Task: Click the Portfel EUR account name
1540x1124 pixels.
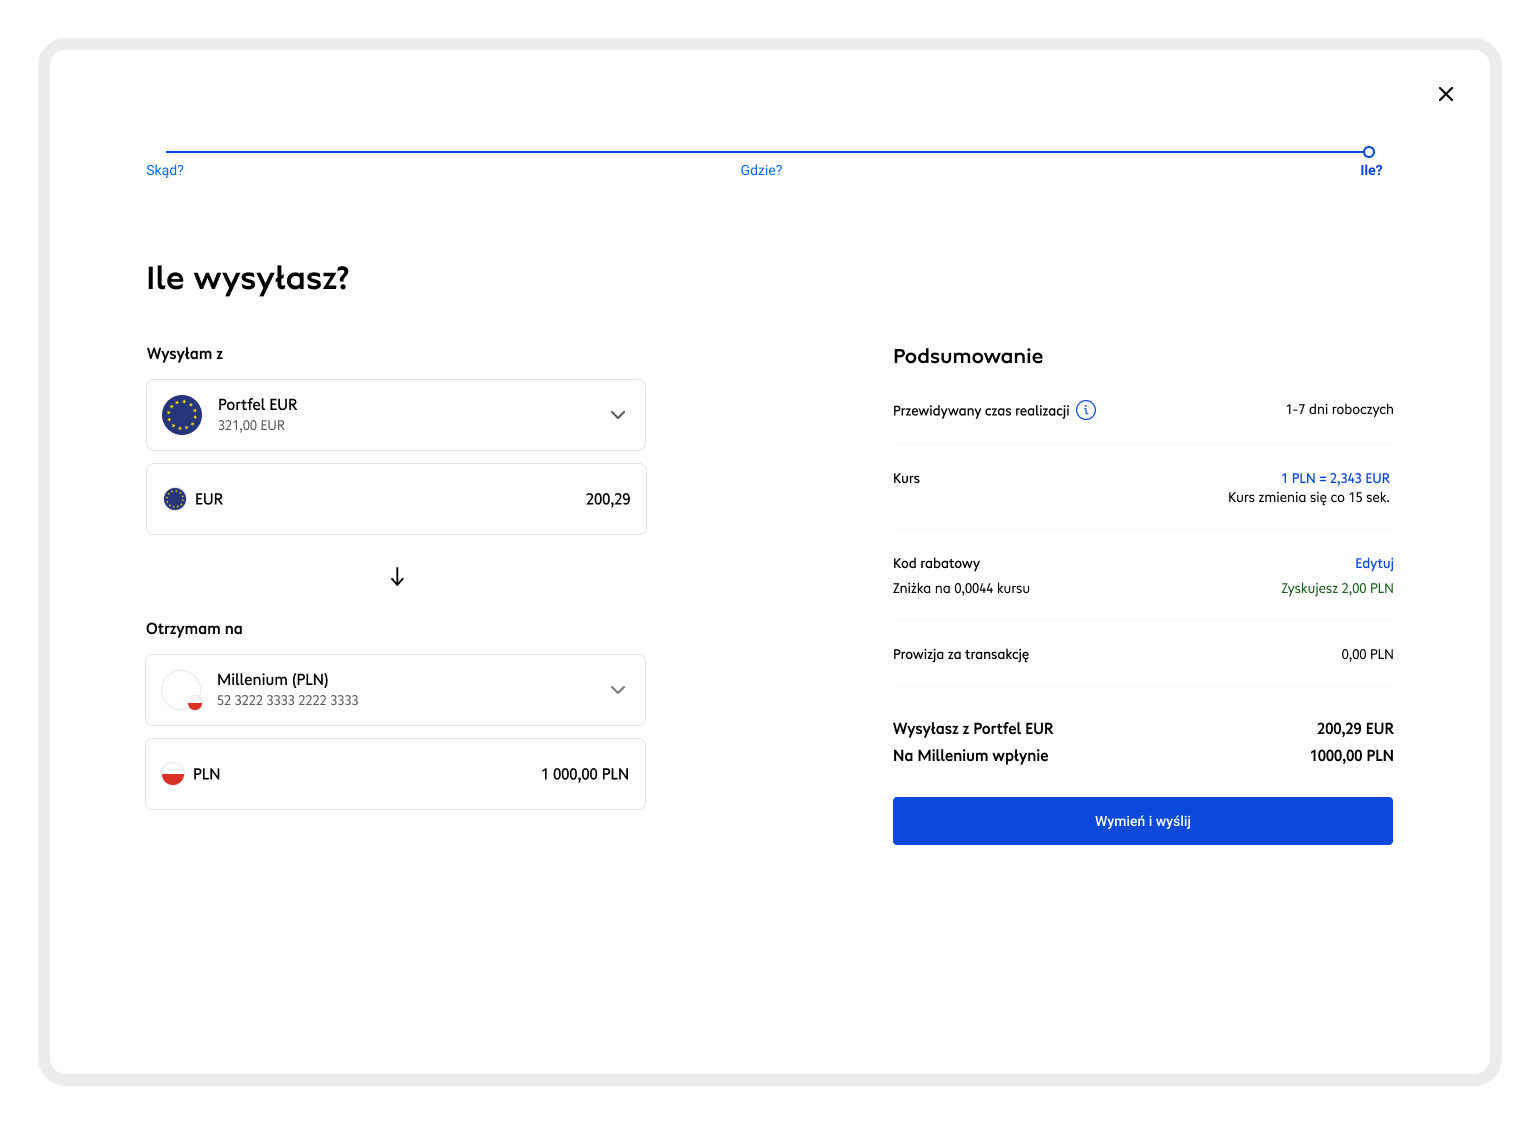Action: pos(258,404)
